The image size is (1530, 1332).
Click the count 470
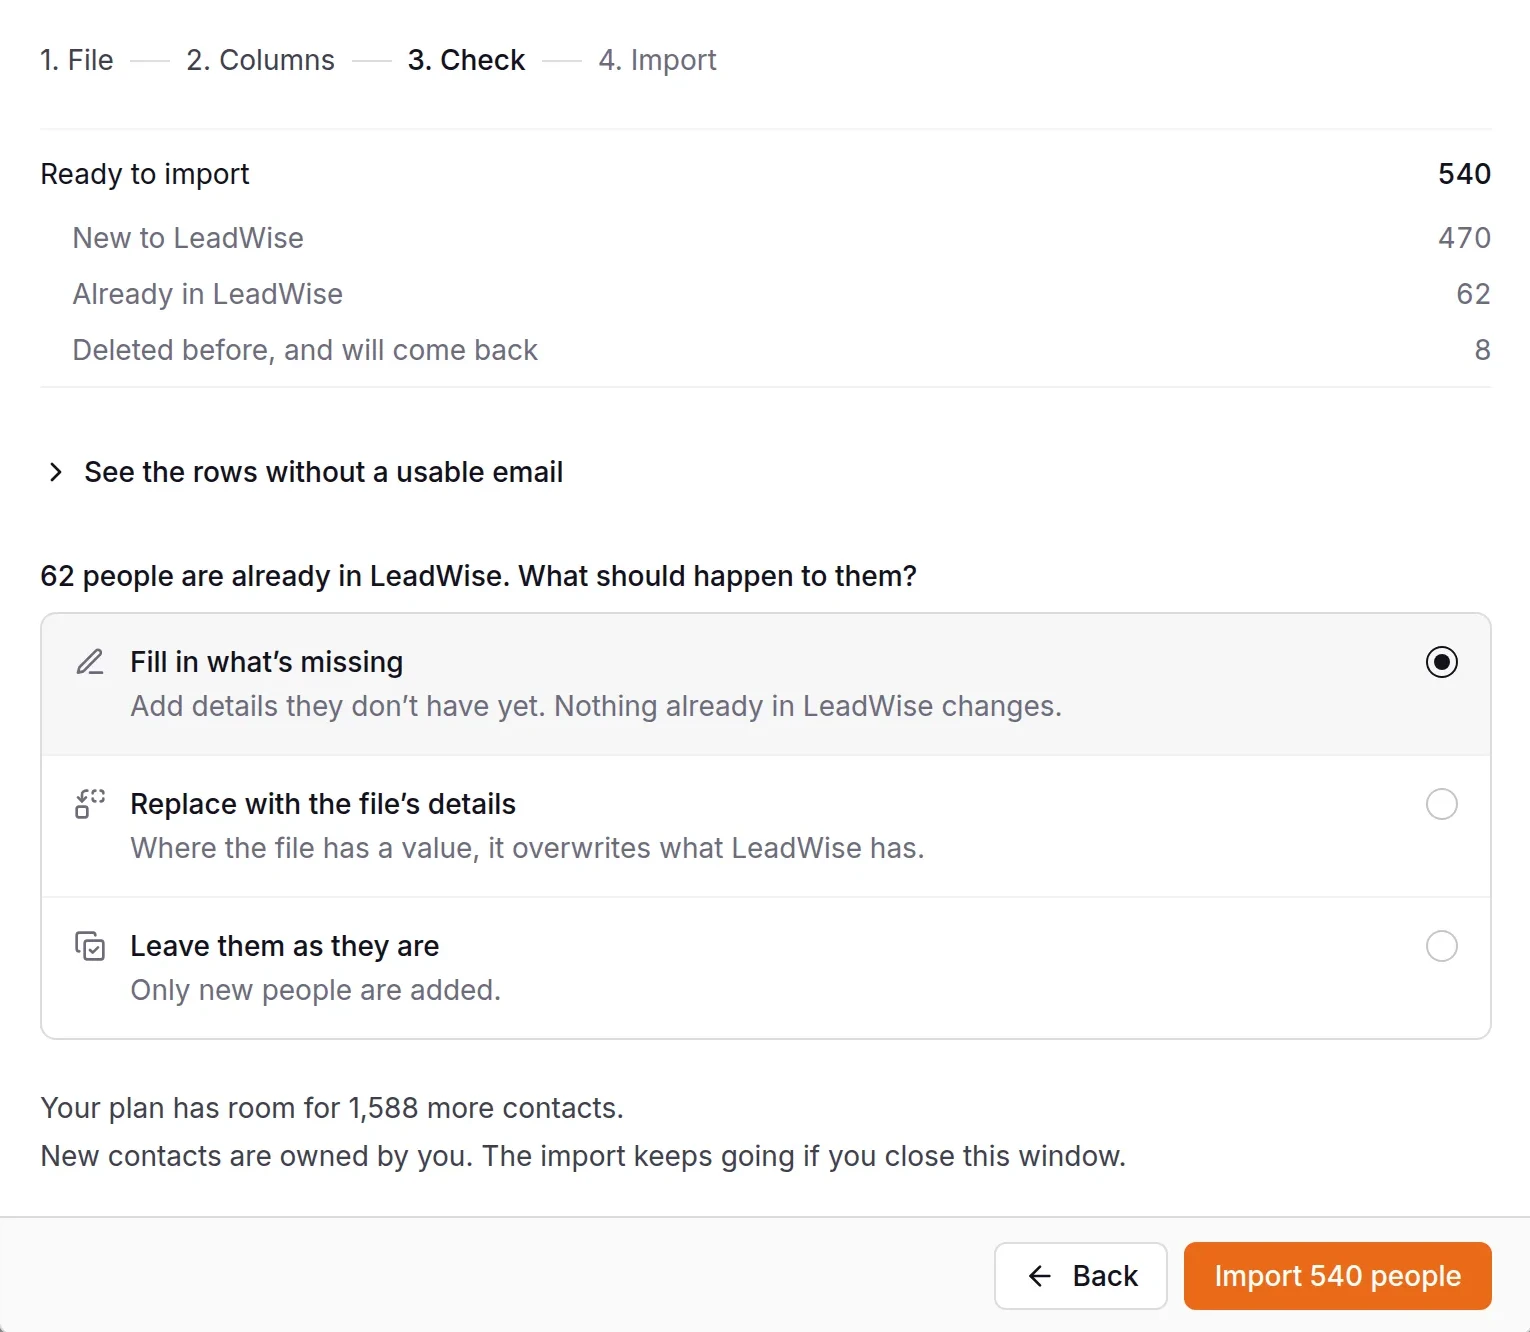coord(1464,238)
